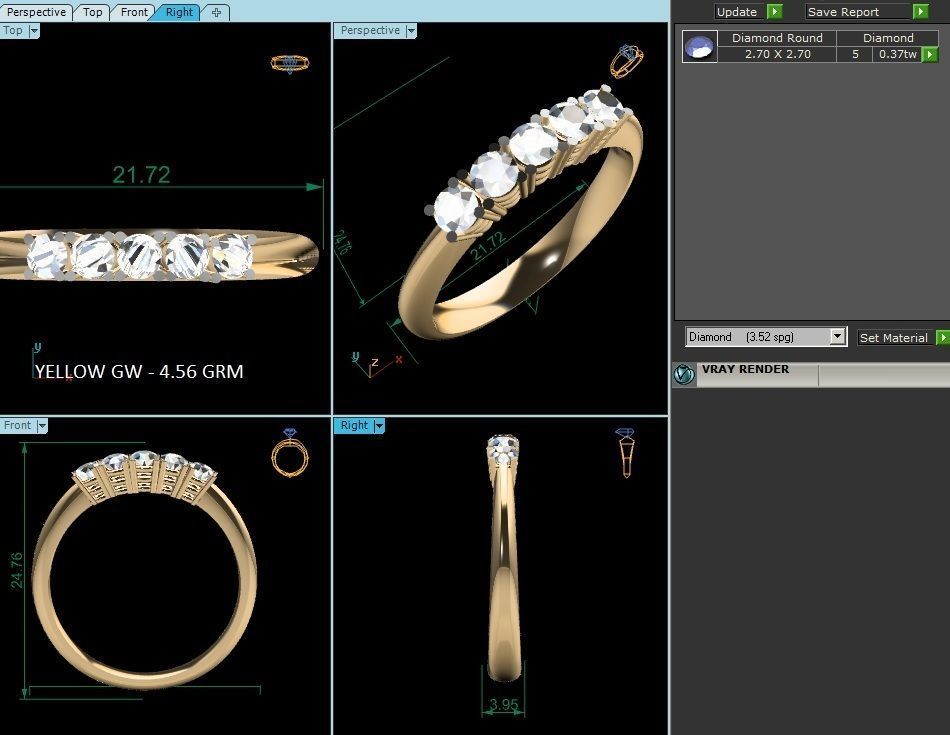This screenshot has width=950, height=735.
Task: Open the Top viewport dropdown arrow
Action: pyautogui.click(x=34, y=31)
